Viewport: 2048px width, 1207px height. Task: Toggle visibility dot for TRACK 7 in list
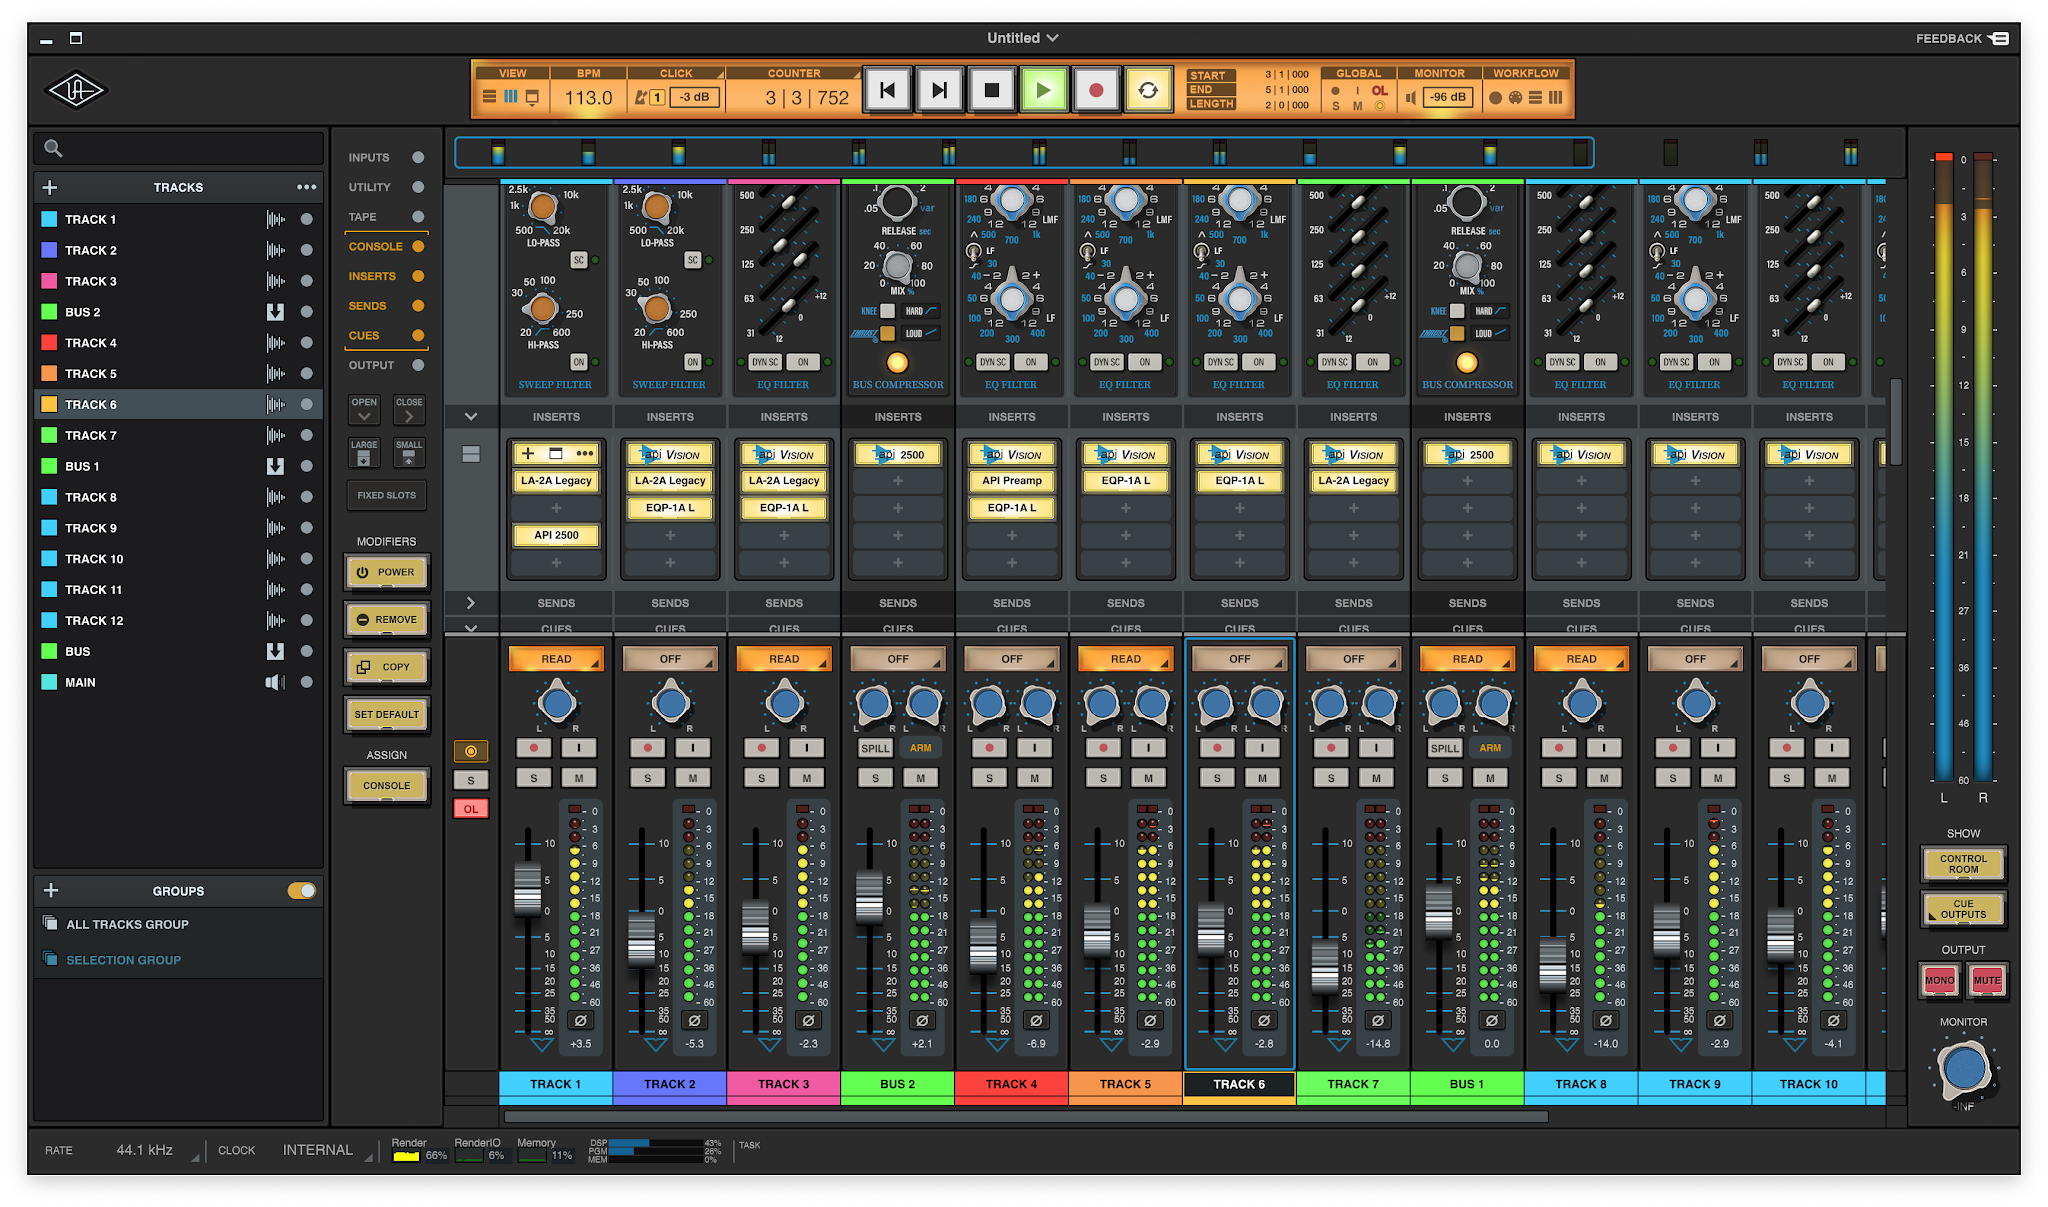click(x=306, y=435)
